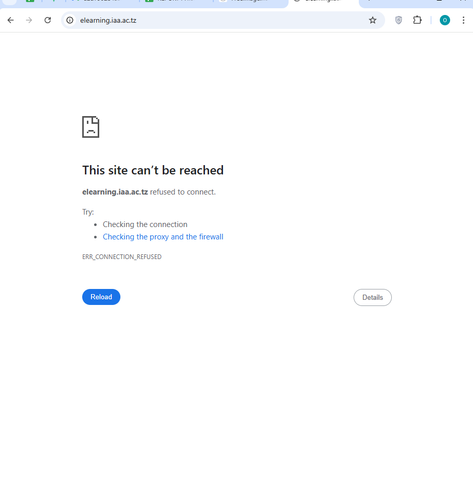Click bold elearning.iaa.ac.tz text in error message
Viewport: 473px width, 500px height.
115,192
